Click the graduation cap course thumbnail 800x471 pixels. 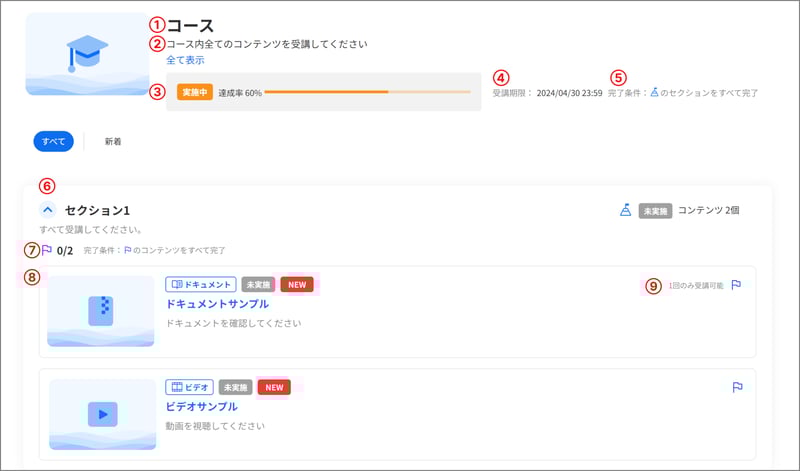click(x=87, y=55)
